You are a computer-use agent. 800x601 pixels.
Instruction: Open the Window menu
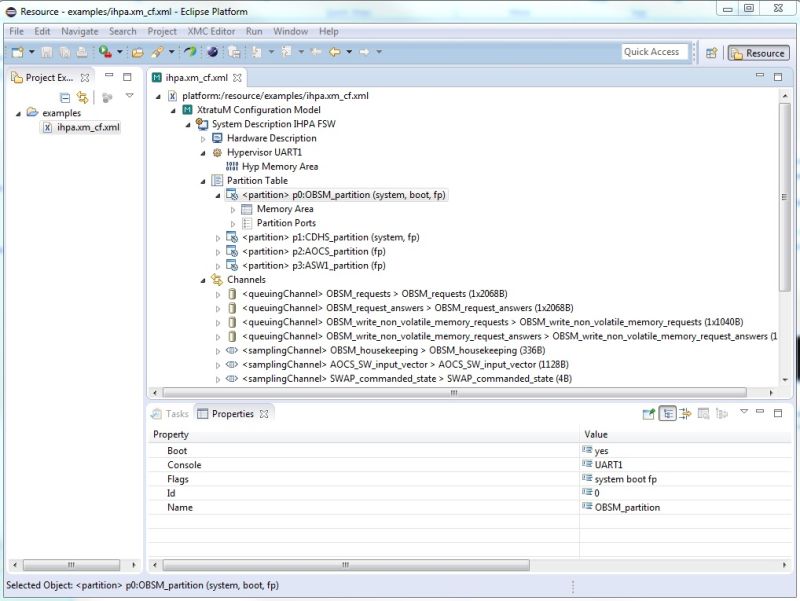(x=290, y=31)
